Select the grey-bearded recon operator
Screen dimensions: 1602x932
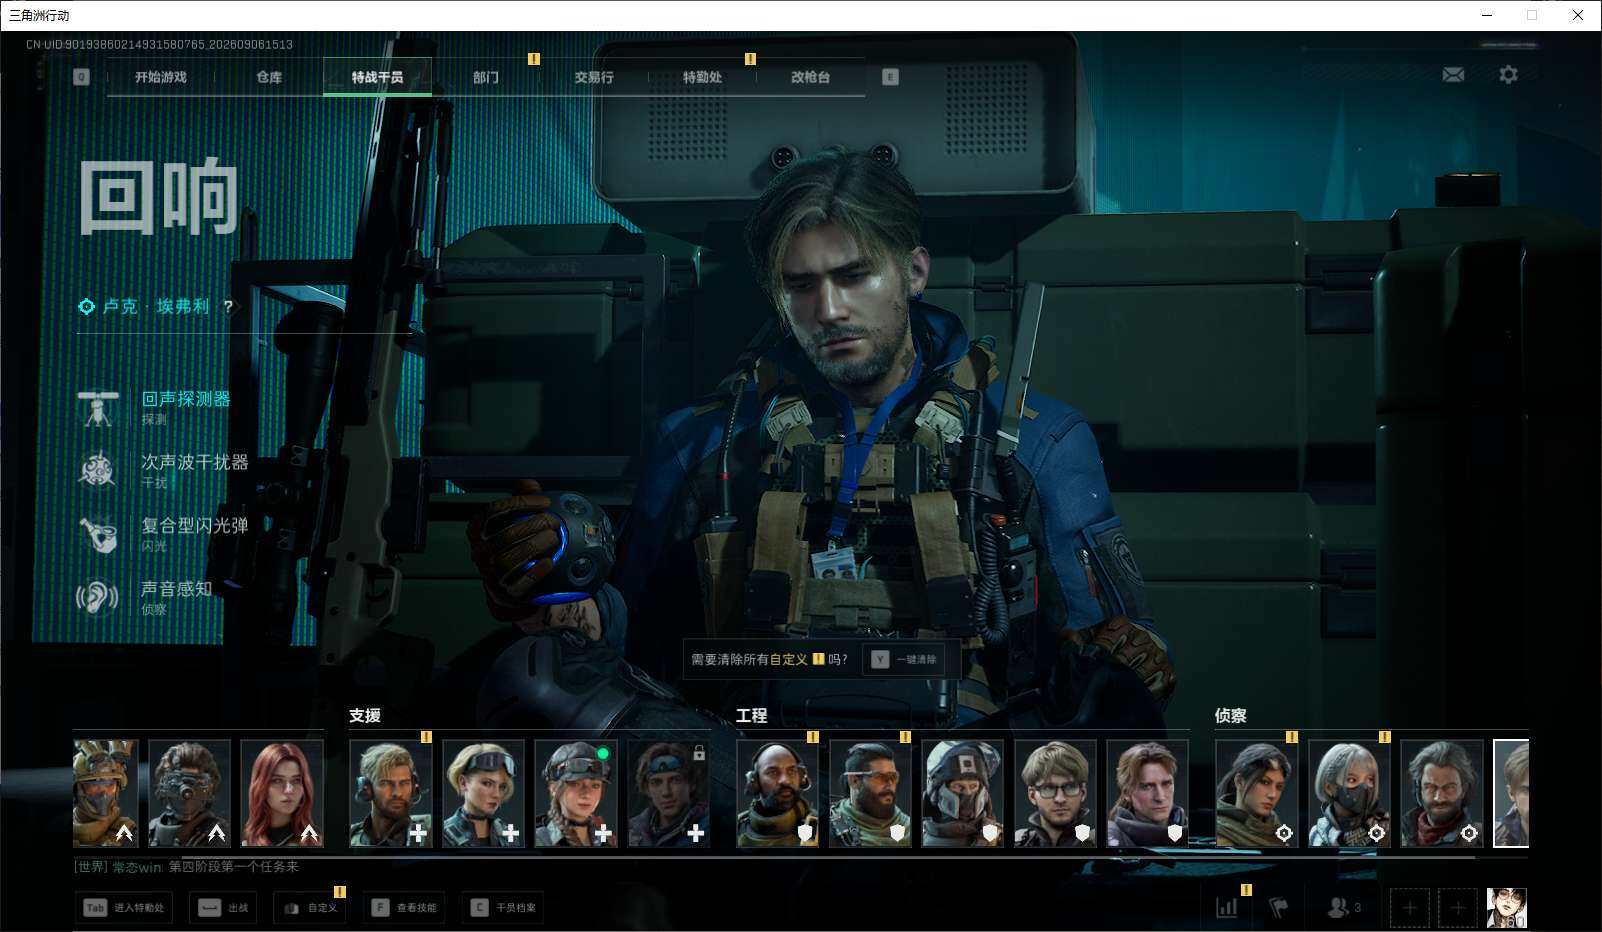(1442, 794)
